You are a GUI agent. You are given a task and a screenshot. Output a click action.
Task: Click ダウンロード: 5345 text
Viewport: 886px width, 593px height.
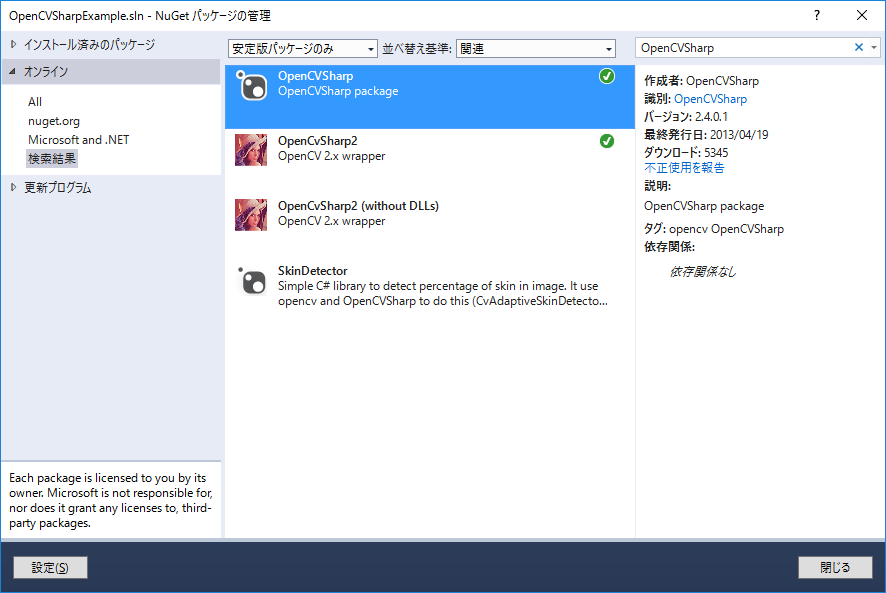click(x=686, y=153)
